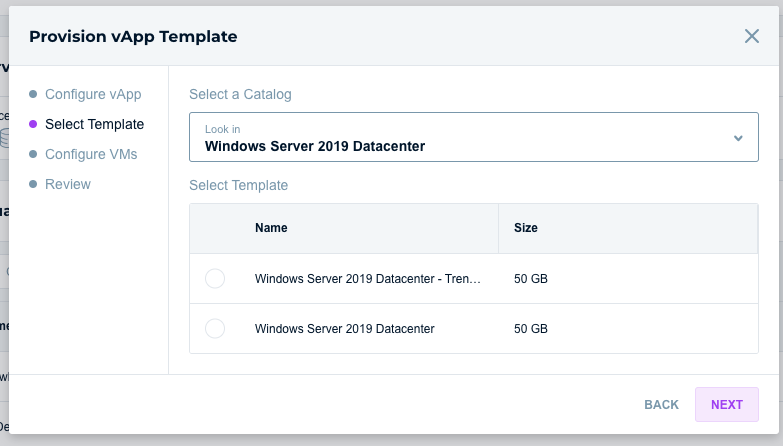Click the gray bullet beside Review
783x446 pixels.
33,185
